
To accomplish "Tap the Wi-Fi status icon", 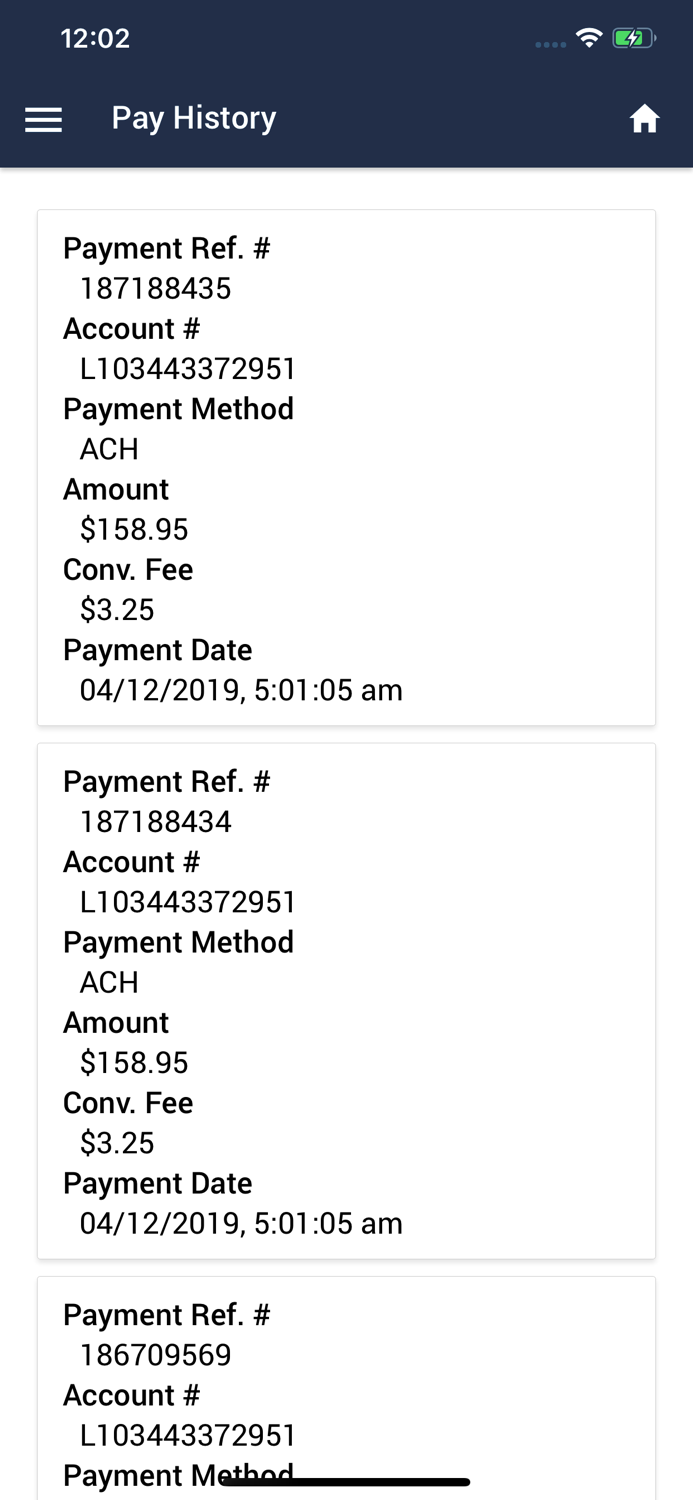I will tap(589, 39).
